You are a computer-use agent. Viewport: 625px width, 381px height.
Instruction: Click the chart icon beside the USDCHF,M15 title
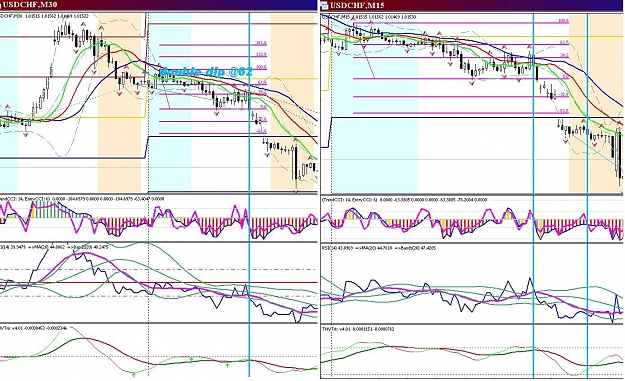point(324,5)
